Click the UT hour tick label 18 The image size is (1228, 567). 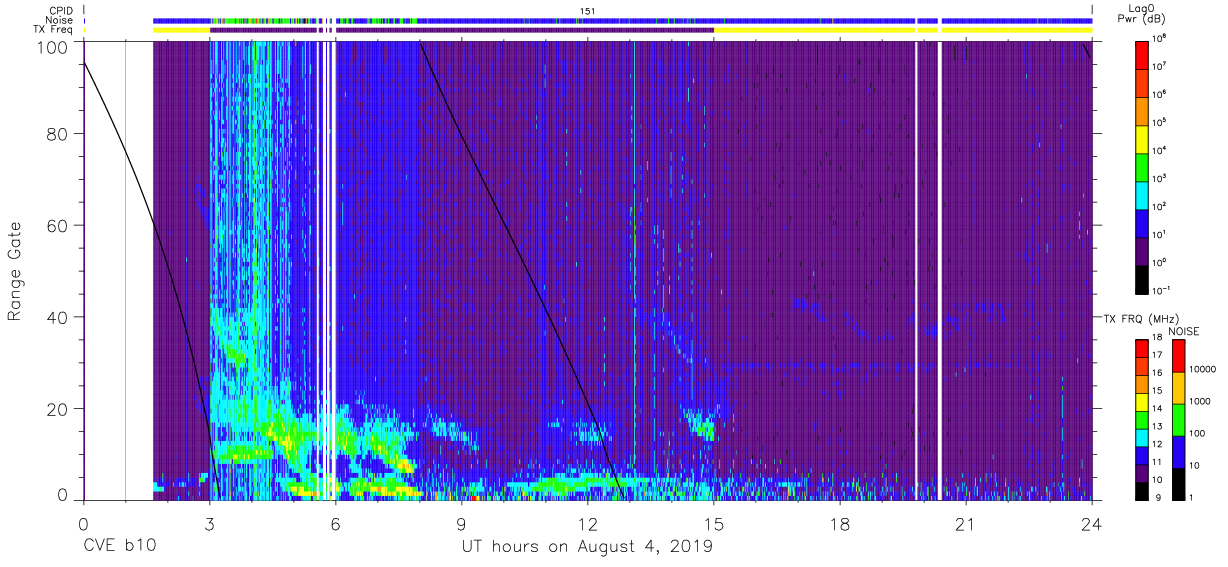pos(840,522)
